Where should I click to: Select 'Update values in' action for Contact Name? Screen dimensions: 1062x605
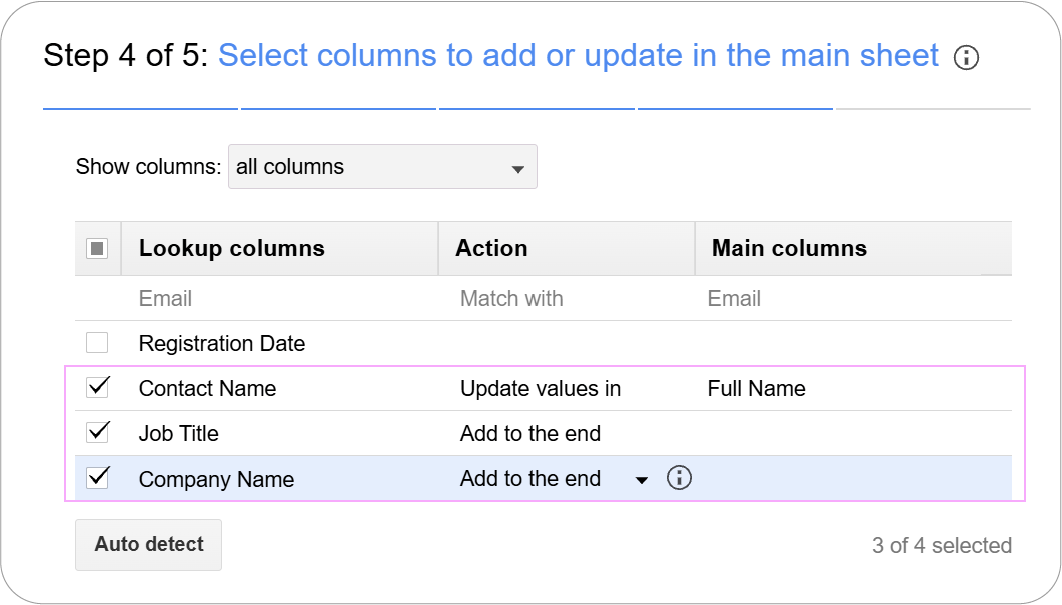click(x=540, y=389)
